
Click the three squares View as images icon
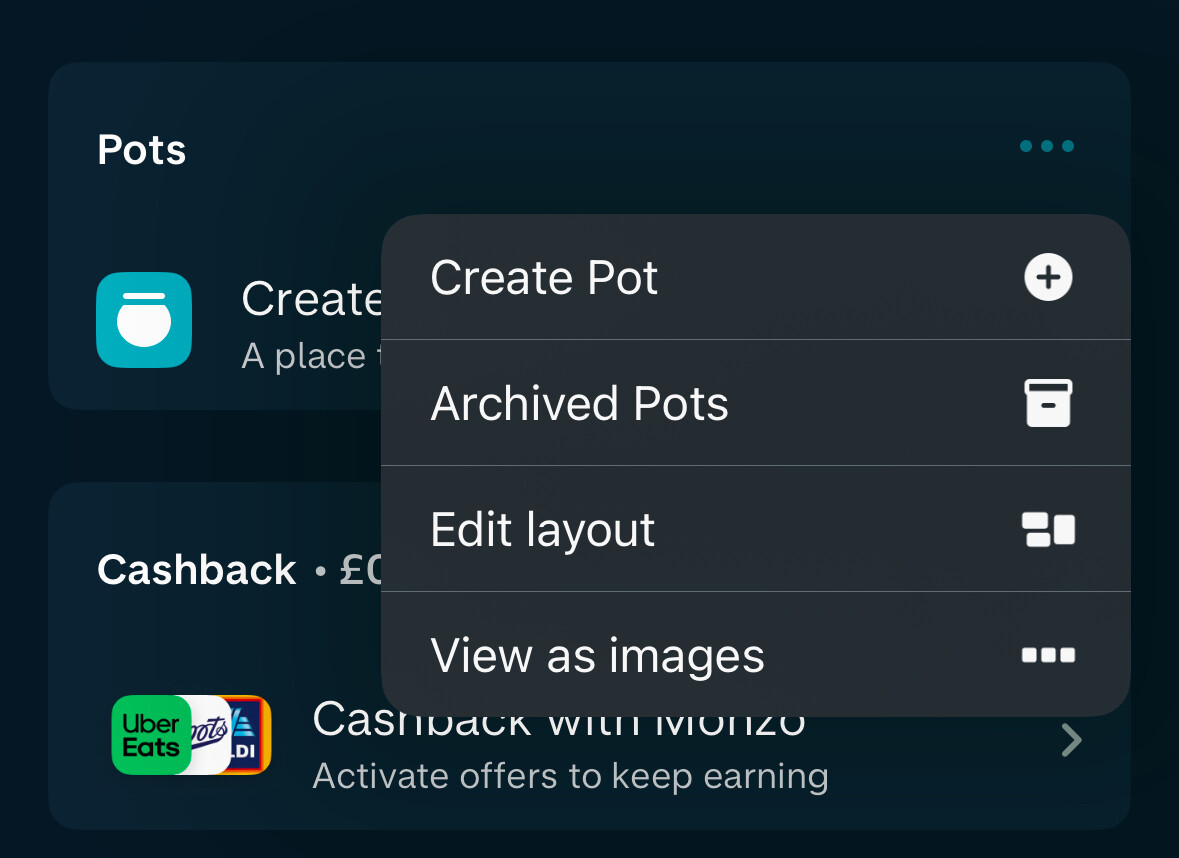[1048, 655]
